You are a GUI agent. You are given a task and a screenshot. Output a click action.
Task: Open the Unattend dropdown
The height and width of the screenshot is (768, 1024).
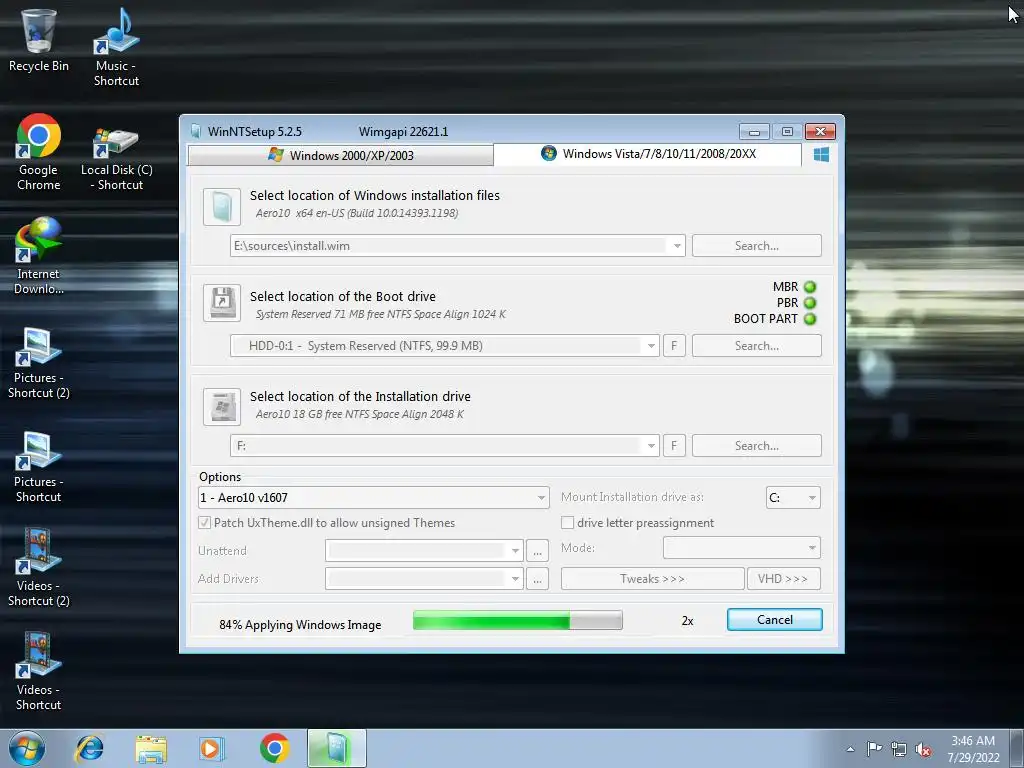tap(424, 551)
